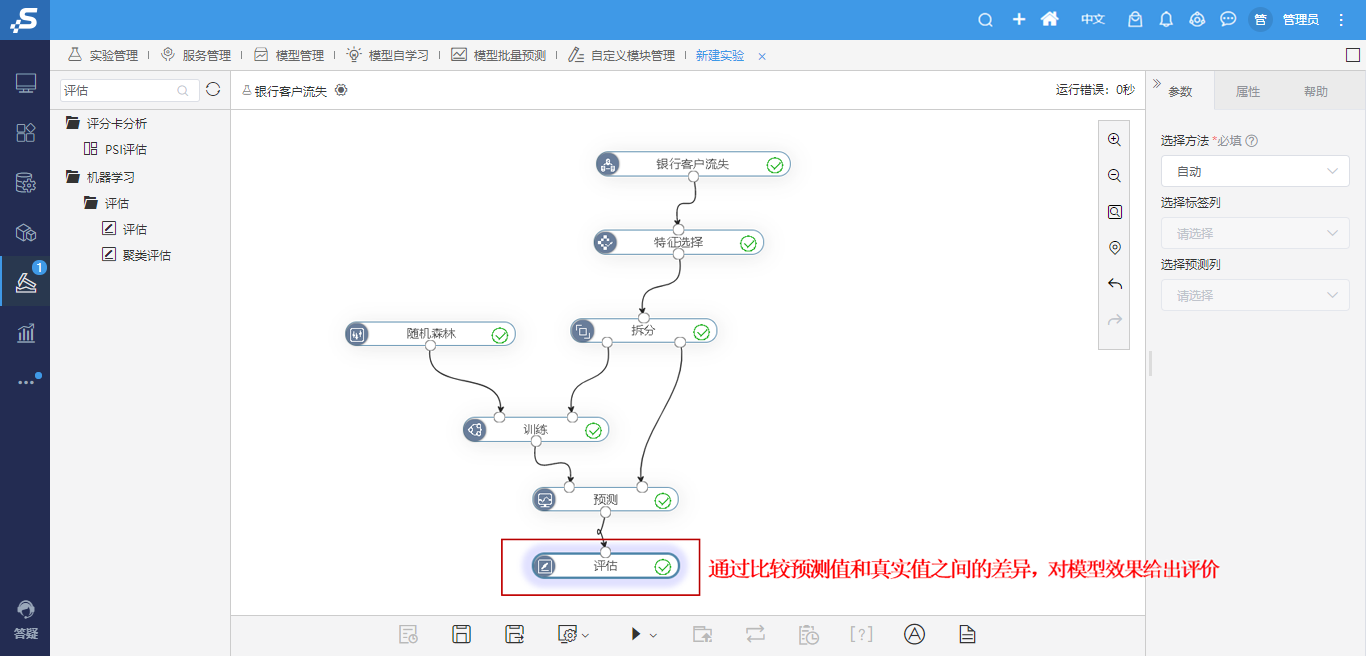This screenshot has height=656, width=1366.
Task: Run the experiment with the play button
Action: click(x=635, y=634)
